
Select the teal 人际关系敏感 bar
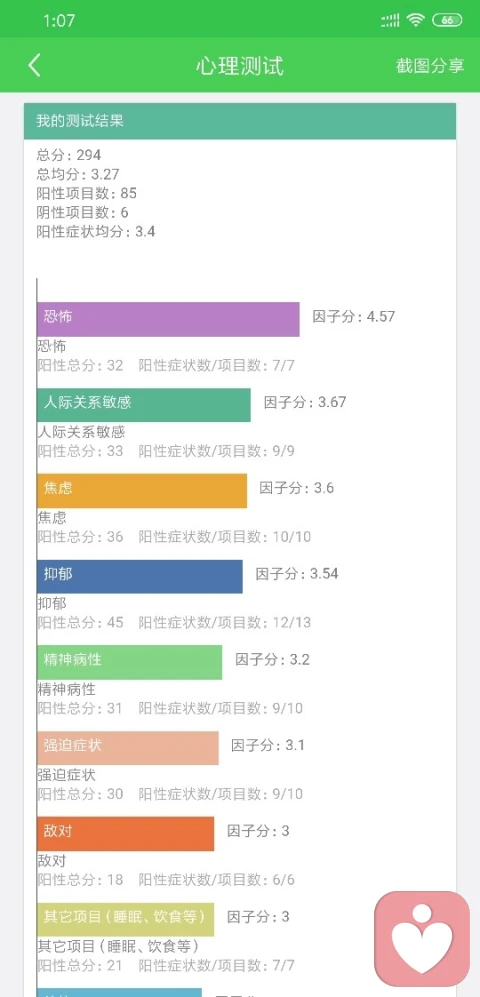pos(144,404)
